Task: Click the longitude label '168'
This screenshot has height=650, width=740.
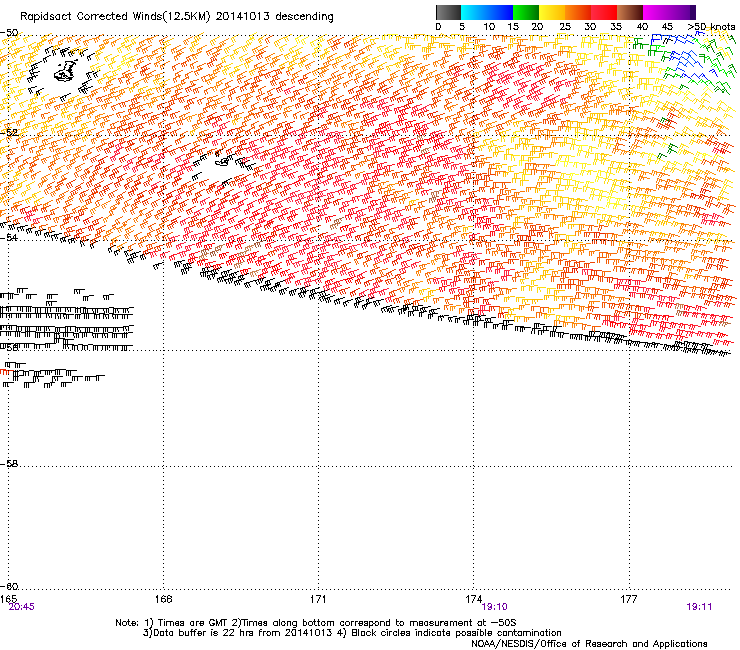Action: pyautogui.click(x=163, y=599)
